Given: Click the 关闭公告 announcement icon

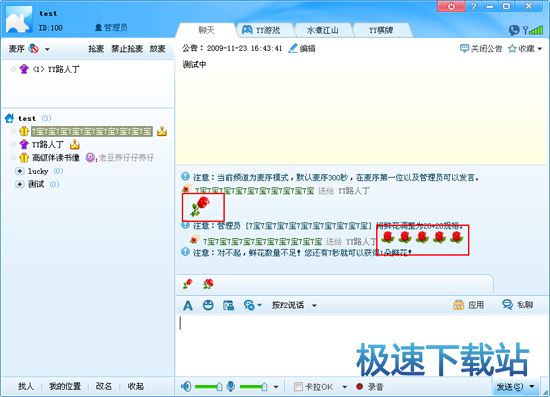Looking at the screenshot, I should pos(464,48).
